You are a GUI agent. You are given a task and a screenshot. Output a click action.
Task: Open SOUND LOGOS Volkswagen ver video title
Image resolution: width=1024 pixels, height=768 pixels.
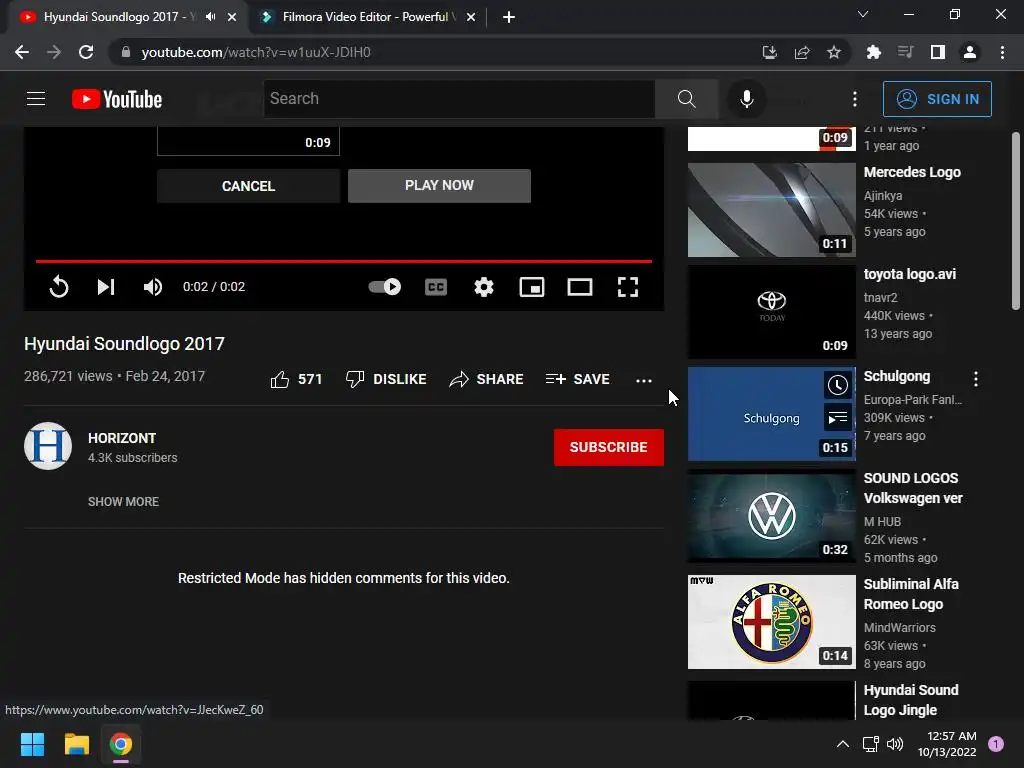[x=913, y=488]
